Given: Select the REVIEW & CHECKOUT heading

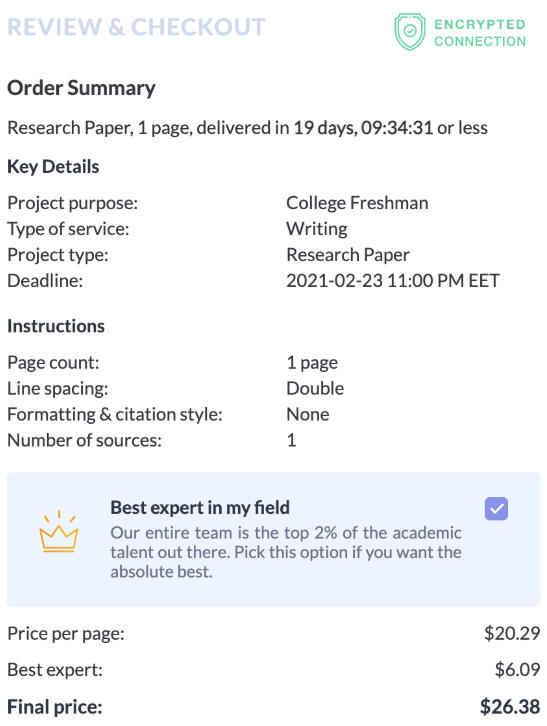Looking at the screenshot, I should click(136, 27).
